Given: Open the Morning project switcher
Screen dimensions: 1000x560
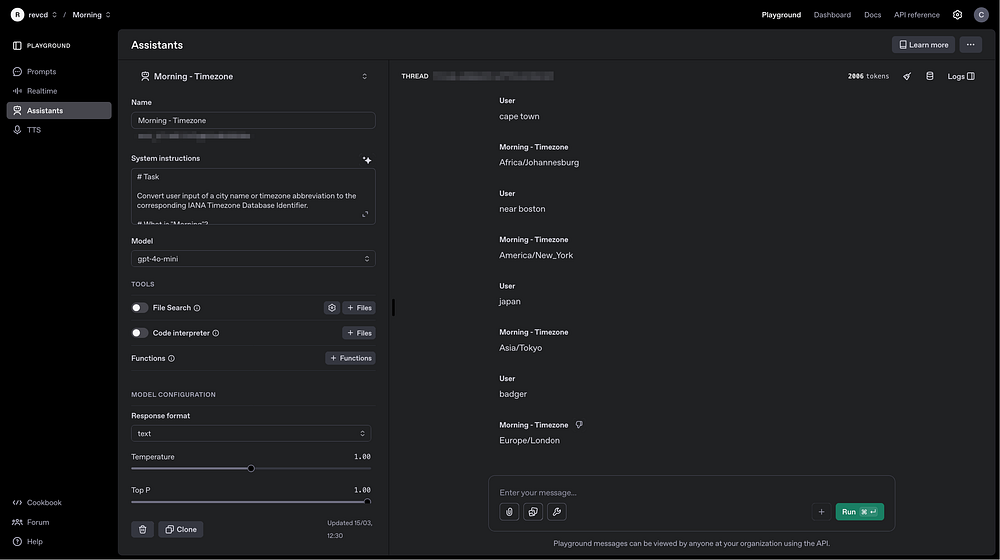Looking at the screenshot, I should (x=91, y=15).
